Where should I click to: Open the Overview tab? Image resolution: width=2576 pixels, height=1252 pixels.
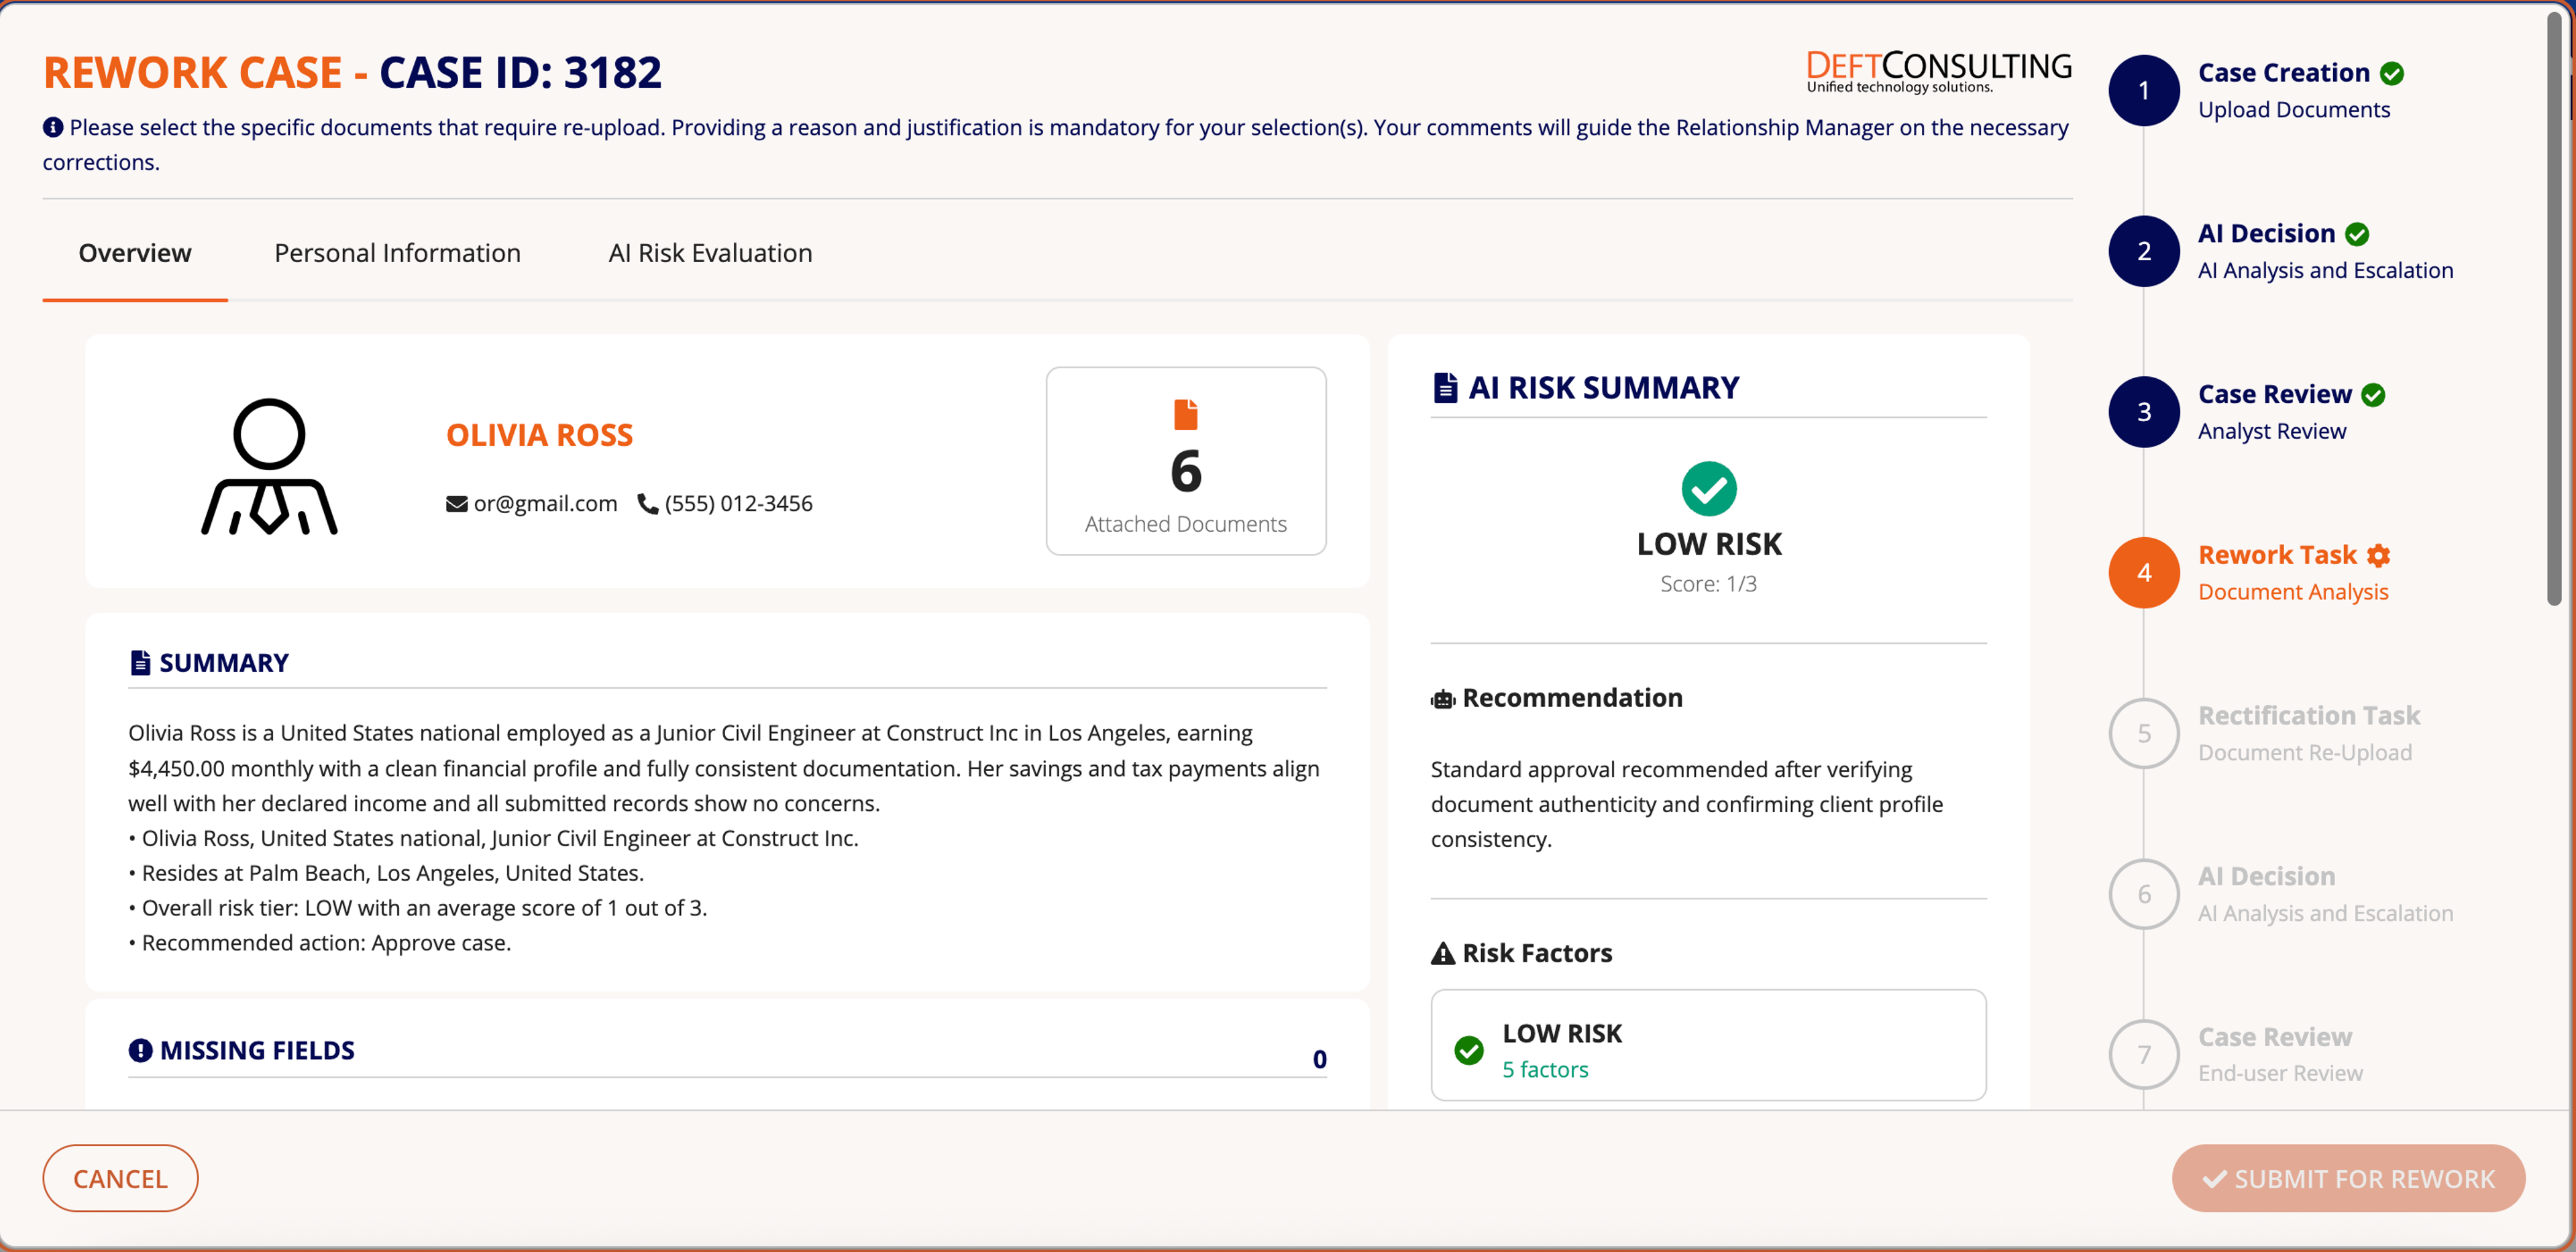coord(135,253)
